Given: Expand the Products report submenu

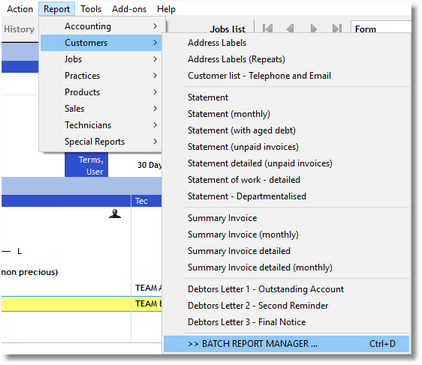Looking at the screenshot, I should [x=101, y=92].
